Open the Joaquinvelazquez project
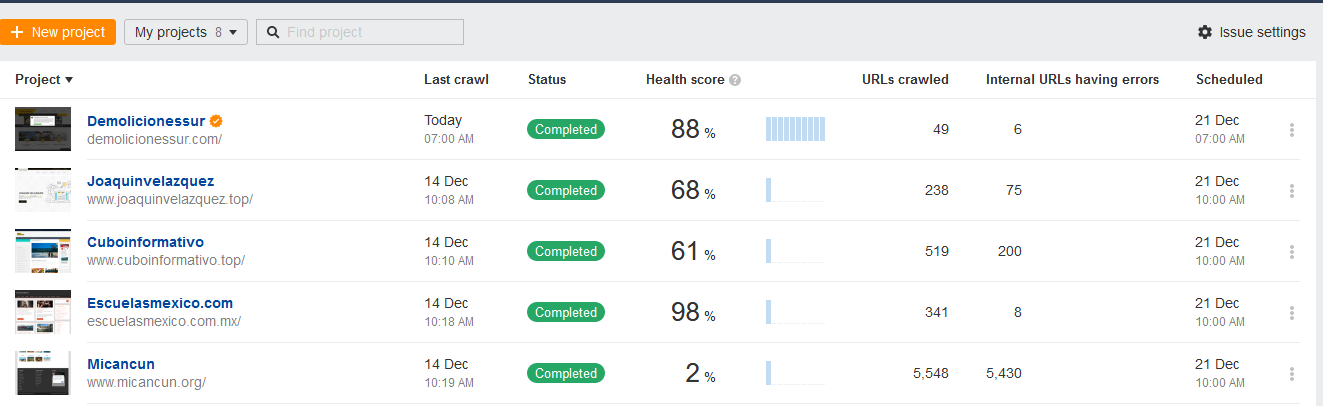Screen dimensions: 1323x406 150,181
